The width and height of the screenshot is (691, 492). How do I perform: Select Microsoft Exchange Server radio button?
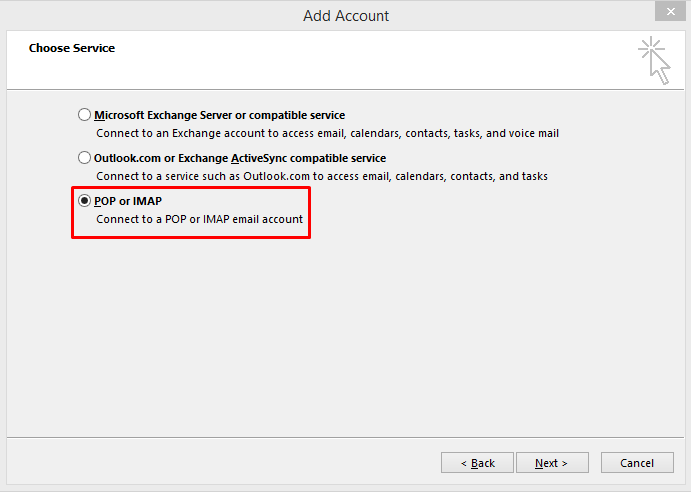pos(84,115)
